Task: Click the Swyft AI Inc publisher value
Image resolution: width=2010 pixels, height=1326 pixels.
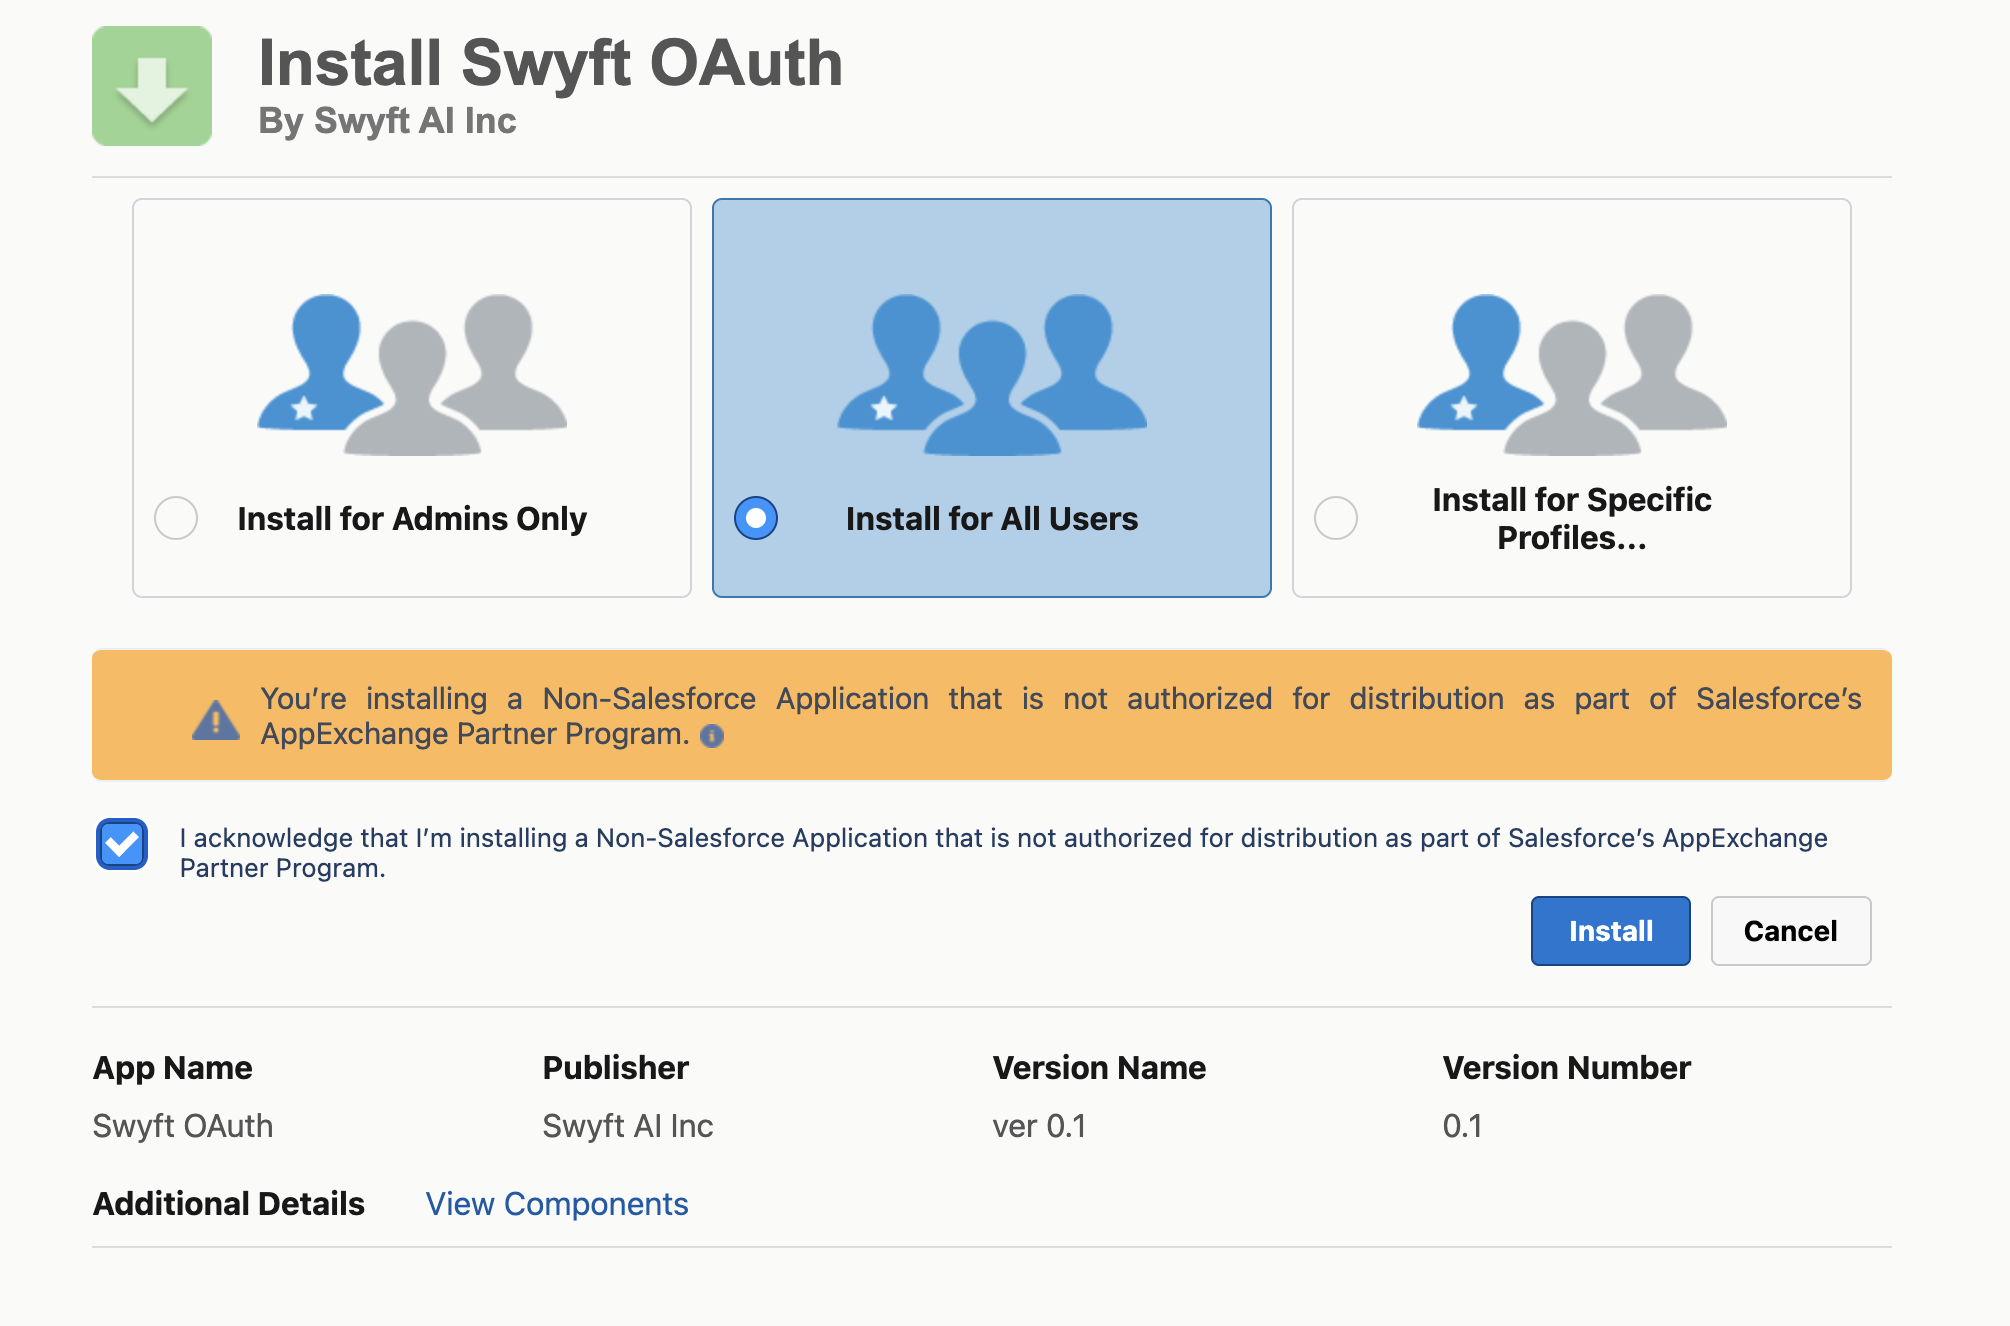Action: 628,1126
